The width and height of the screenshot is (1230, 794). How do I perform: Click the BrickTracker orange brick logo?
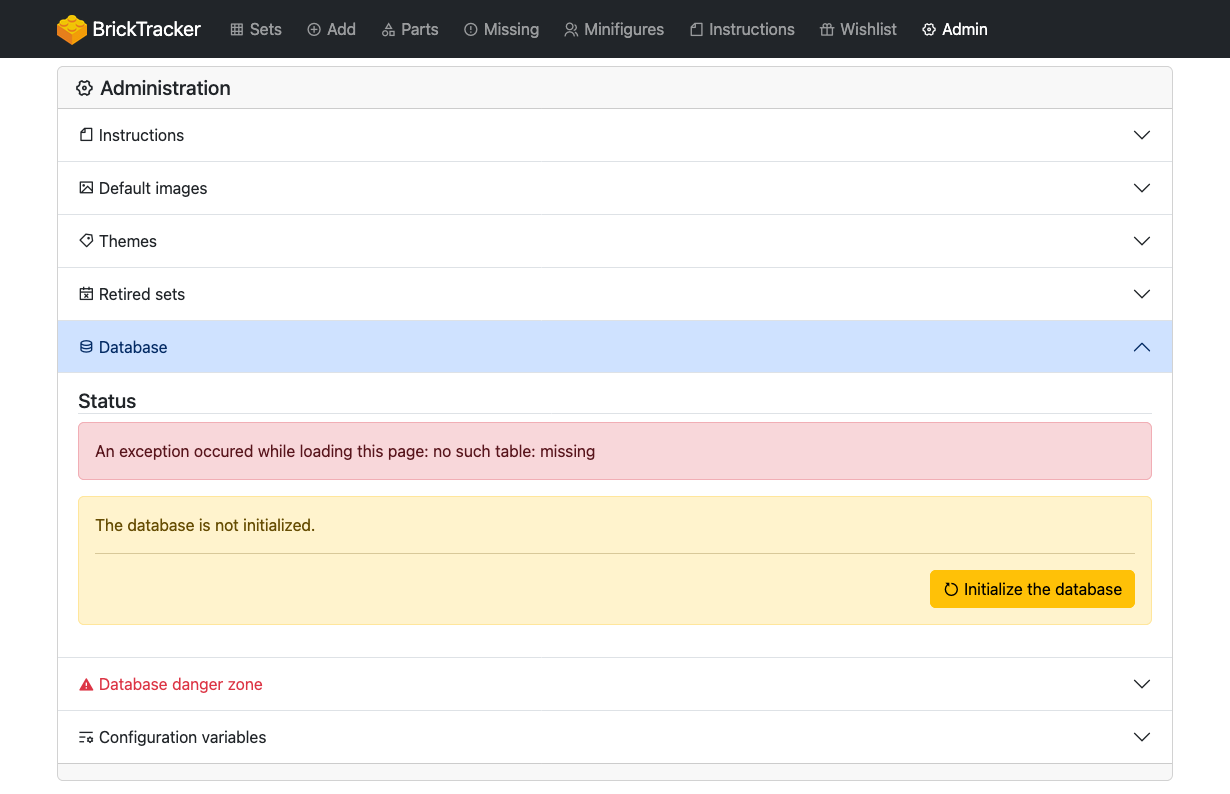pos(72,30)
